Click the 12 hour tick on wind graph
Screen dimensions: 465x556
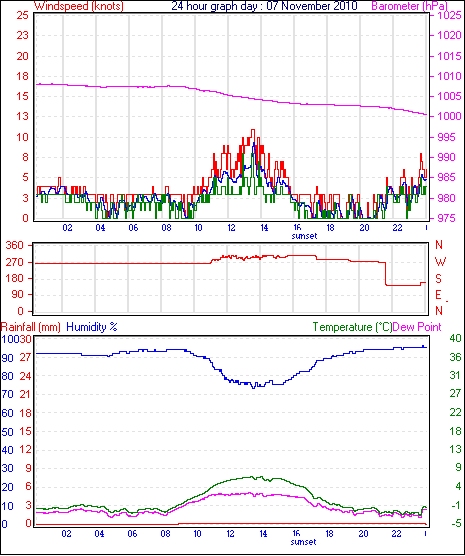coord(231,227)
